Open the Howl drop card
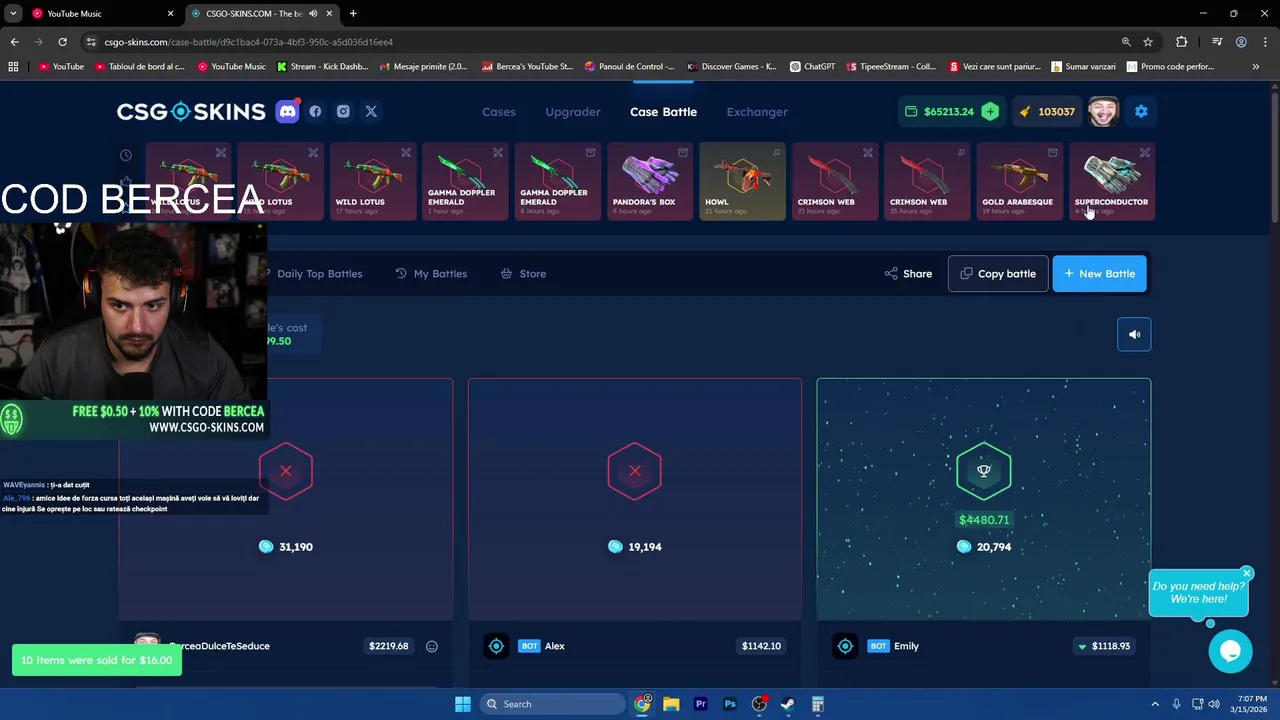Image resolution: width=1280 pixels, height=720 pixels. point(742,182)
